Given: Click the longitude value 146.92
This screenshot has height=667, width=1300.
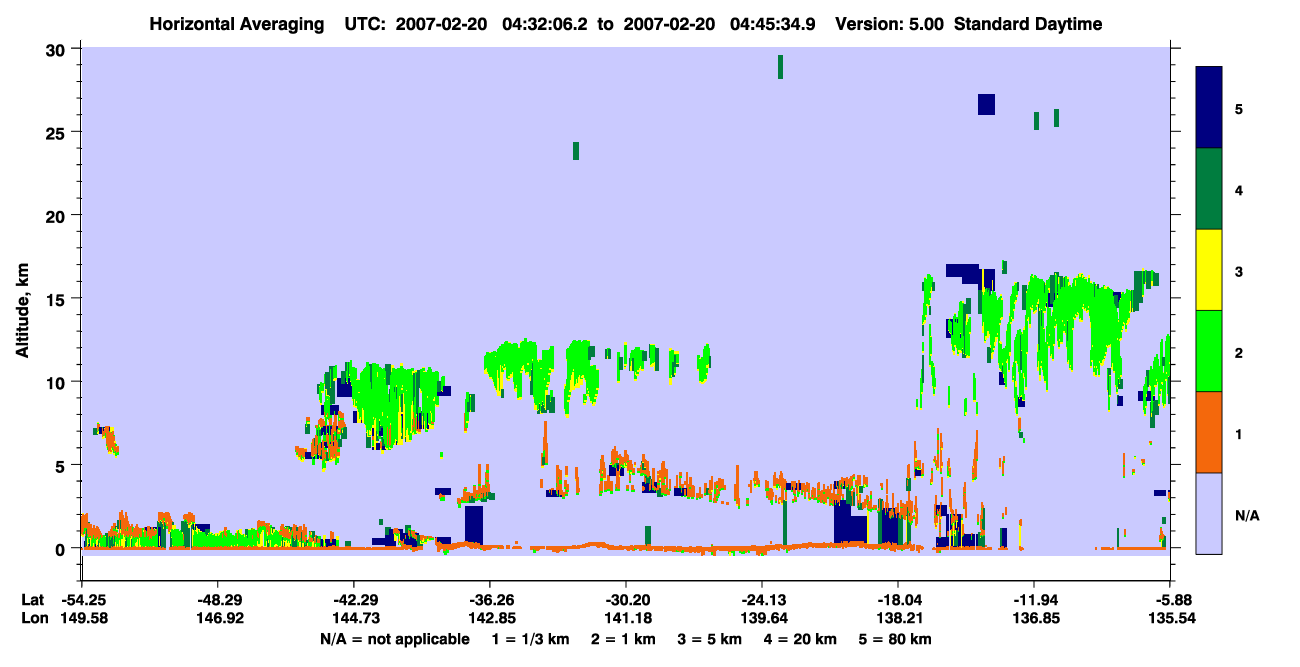Looking at the screenshot, I should pyautogui.click(x=218, y=618).
